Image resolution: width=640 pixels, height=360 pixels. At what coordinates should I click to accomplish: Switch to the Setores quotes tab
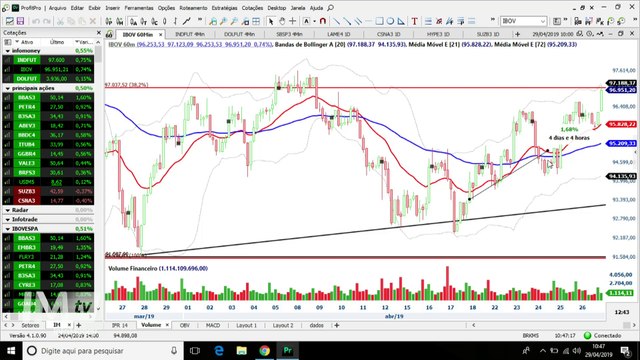click(30, 325)
